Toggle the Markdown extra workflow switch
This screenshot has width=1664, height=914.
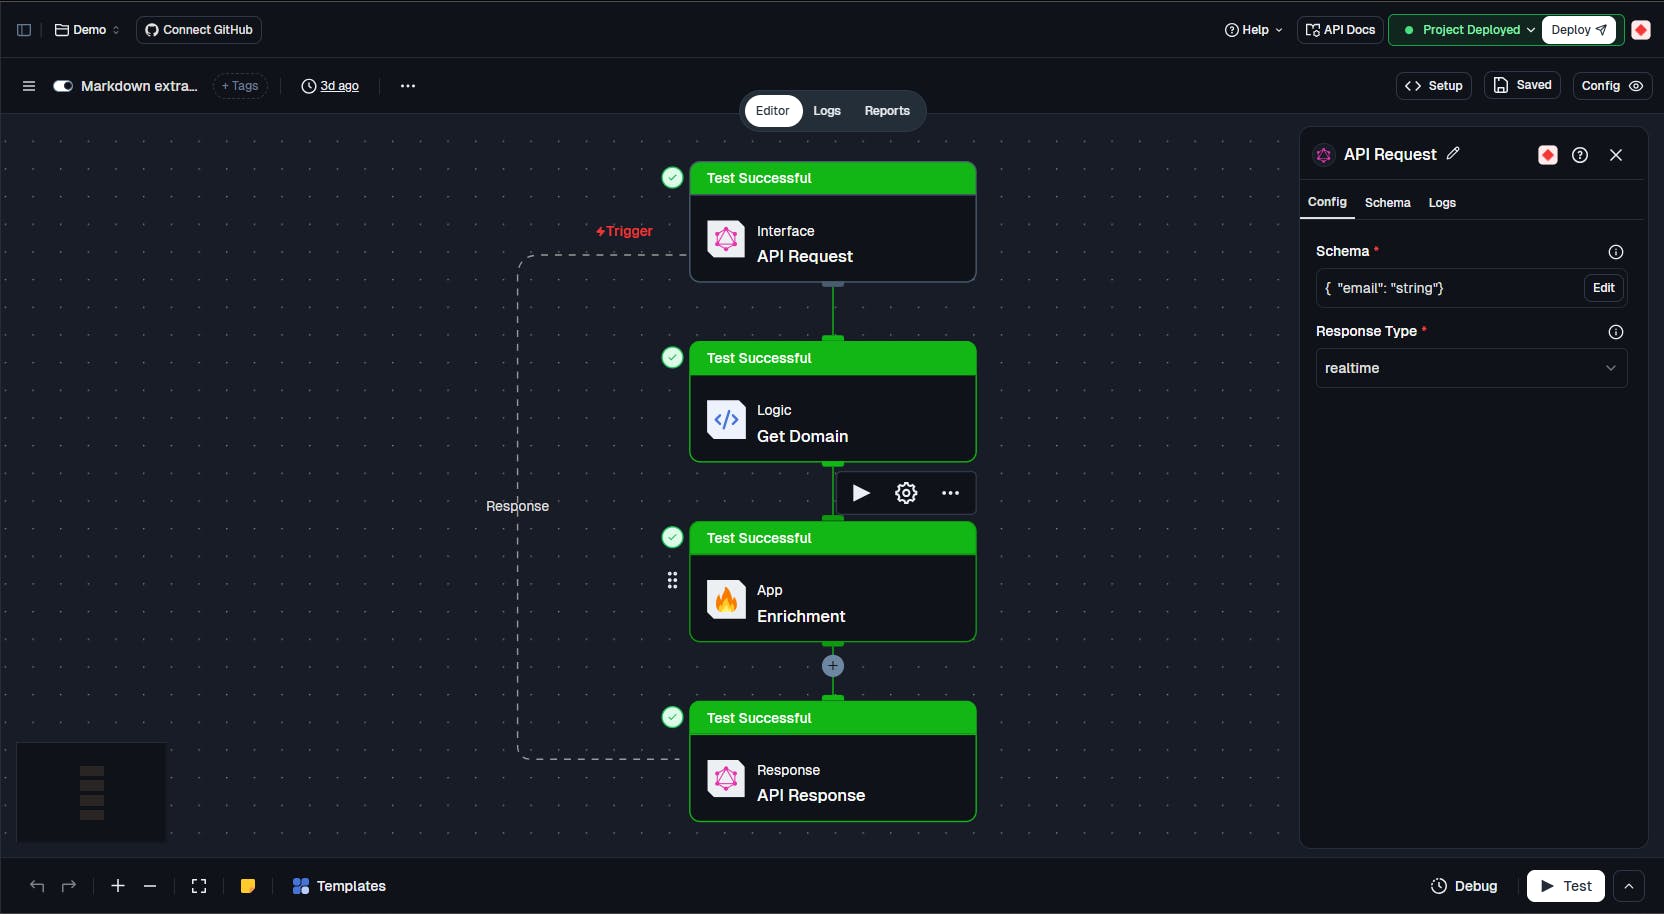point(63,86)
